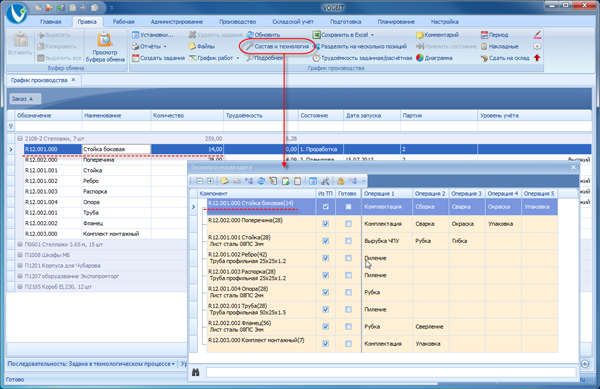Split item with Разделить на несколько позиций
The height and width of the screenshot is (389, 600).
pyautogui.click(x=360, y=46)
